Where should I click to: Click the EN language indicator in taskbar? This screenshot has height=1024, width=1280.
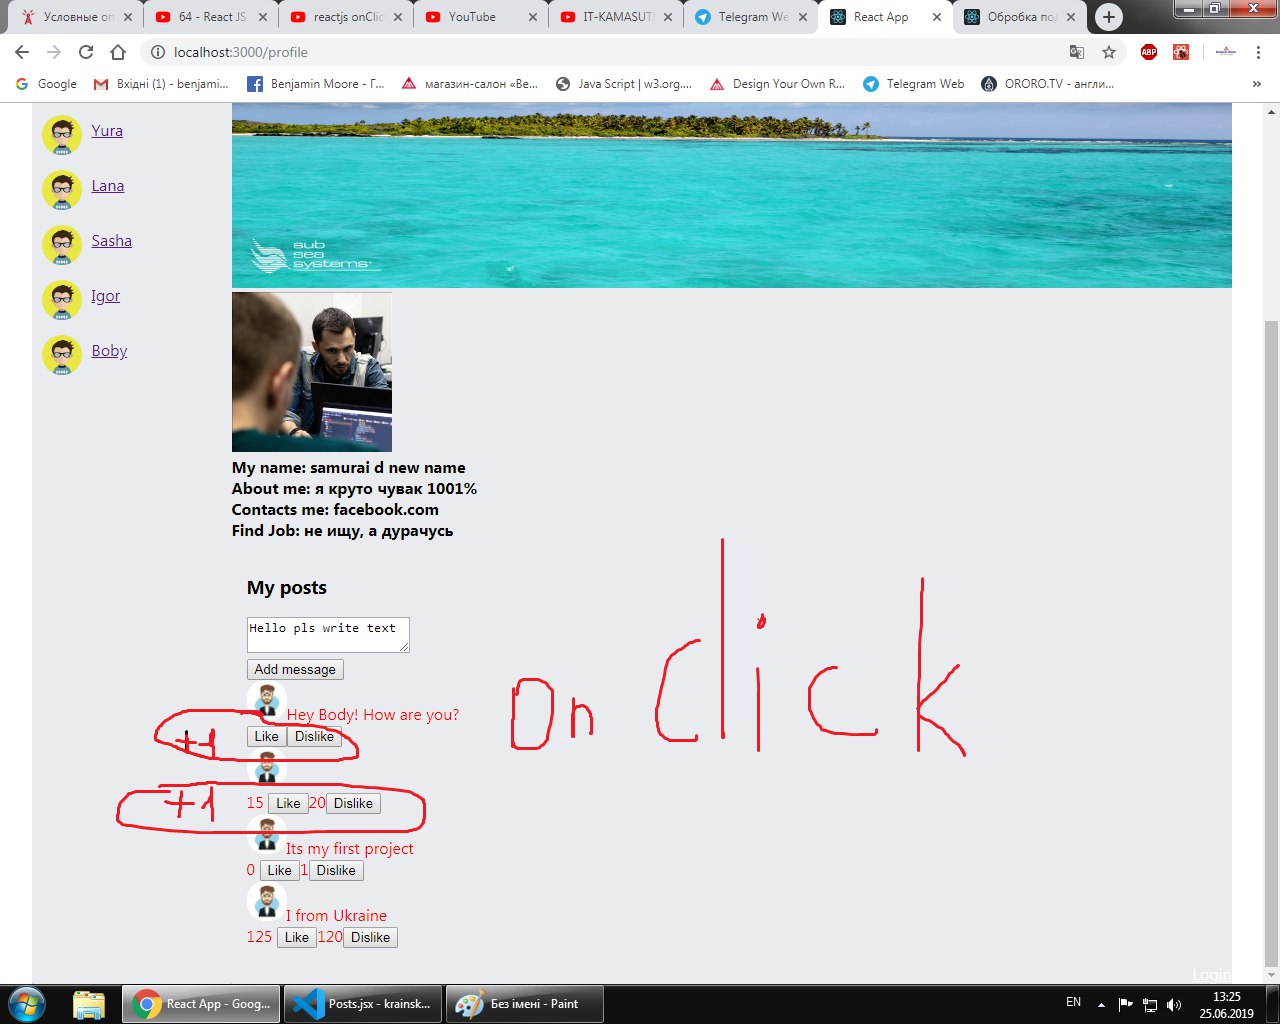tap(1073, 1002)
